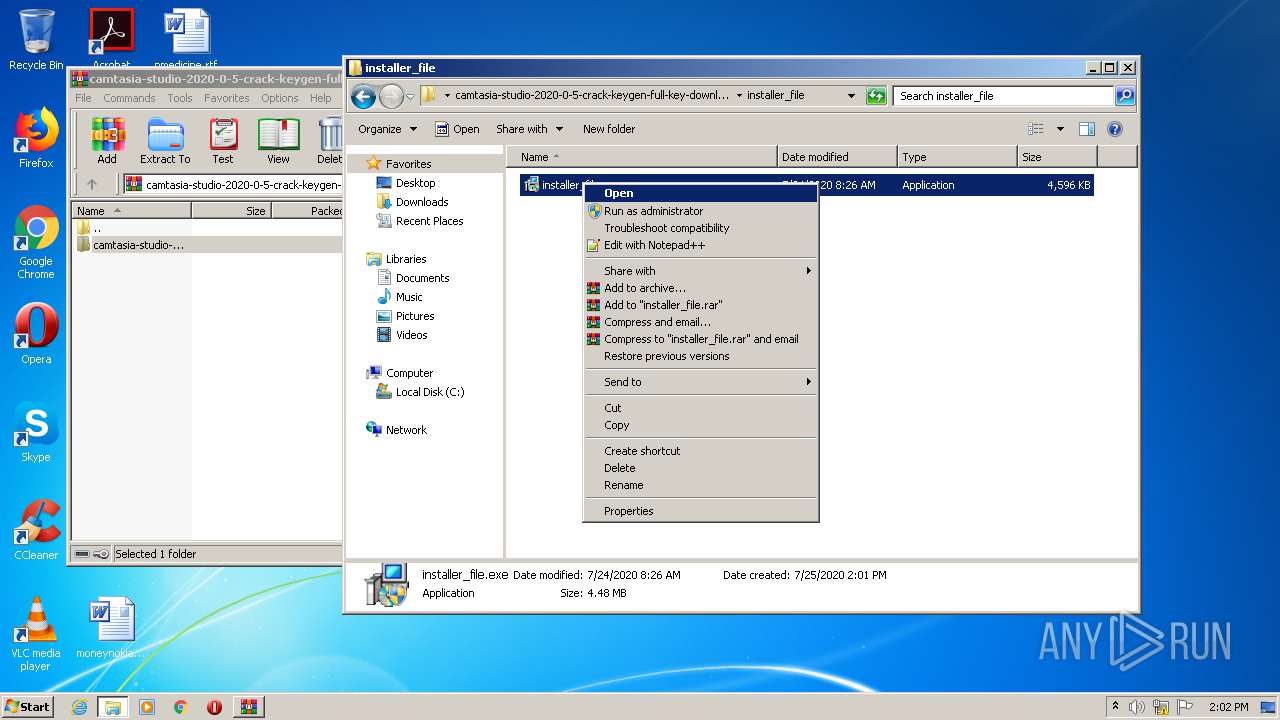Expand Share with submenu in context menu
Screen dimensions: 1280x720
(701, 271)
